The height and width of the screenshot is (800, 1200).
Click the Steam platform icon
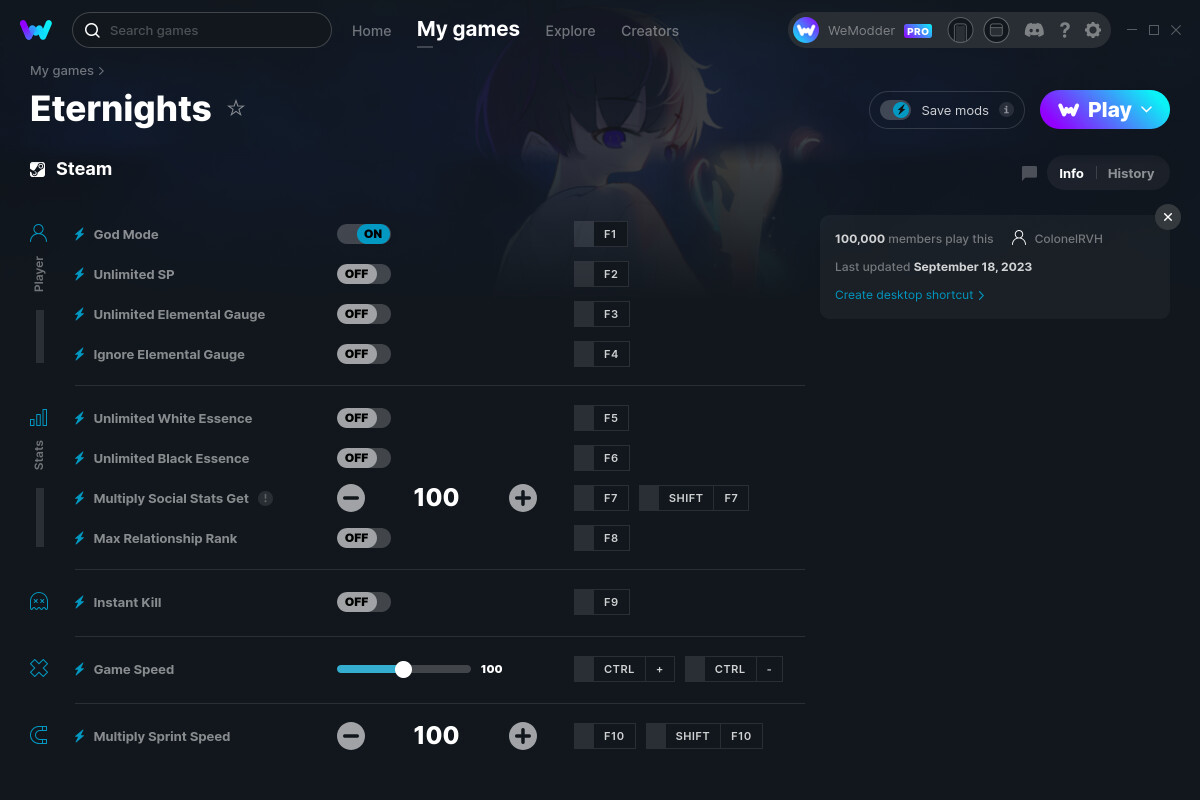coord(38,169)
